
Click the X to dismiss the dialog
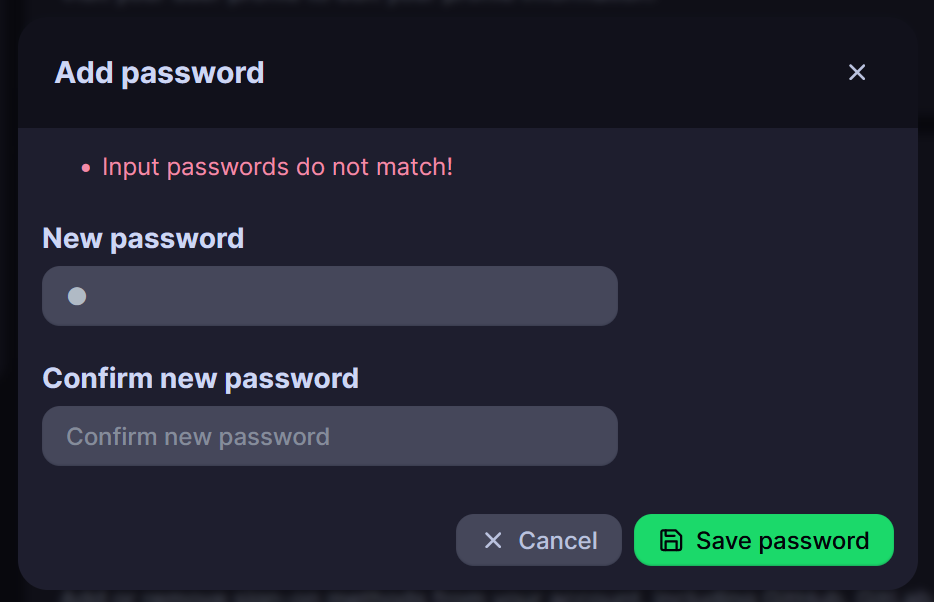tap(857, 72)
